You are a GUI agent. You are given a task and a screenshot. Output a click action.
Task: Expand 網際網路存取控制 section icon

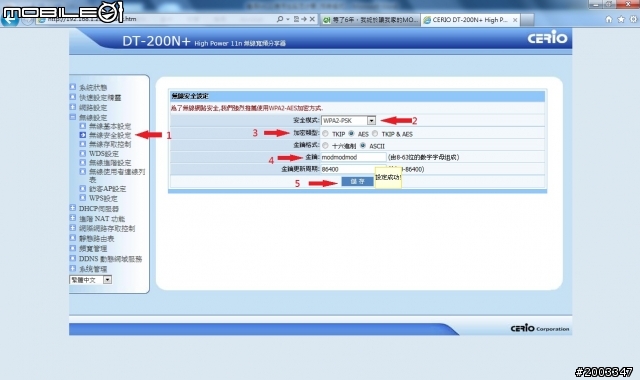point(73,228)
